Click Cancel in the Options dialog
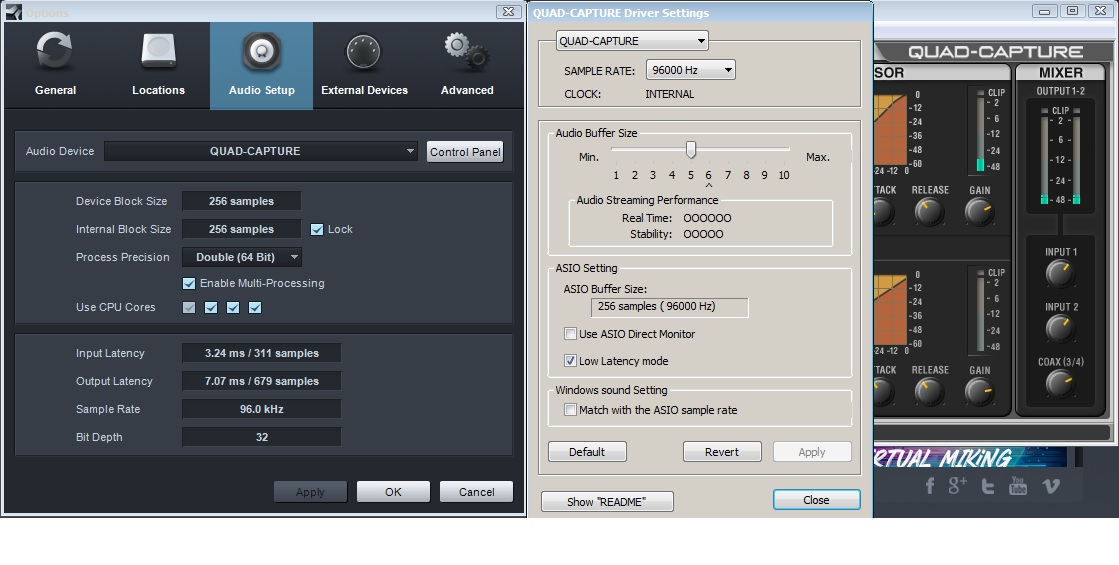 pyautogui.click(x=476, y=492)
